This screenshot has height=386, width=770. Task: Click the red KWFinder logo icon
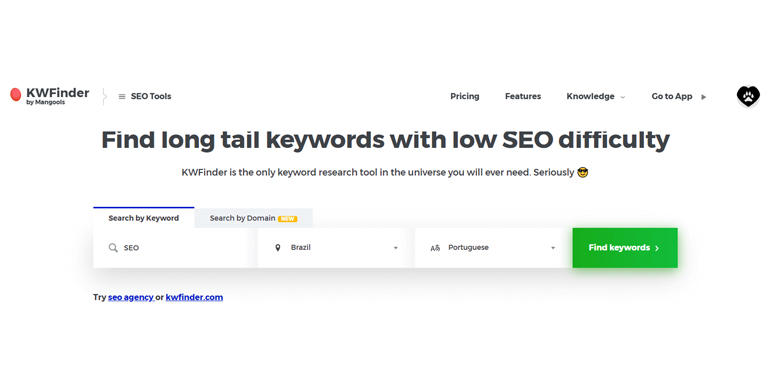pos(16,94)
